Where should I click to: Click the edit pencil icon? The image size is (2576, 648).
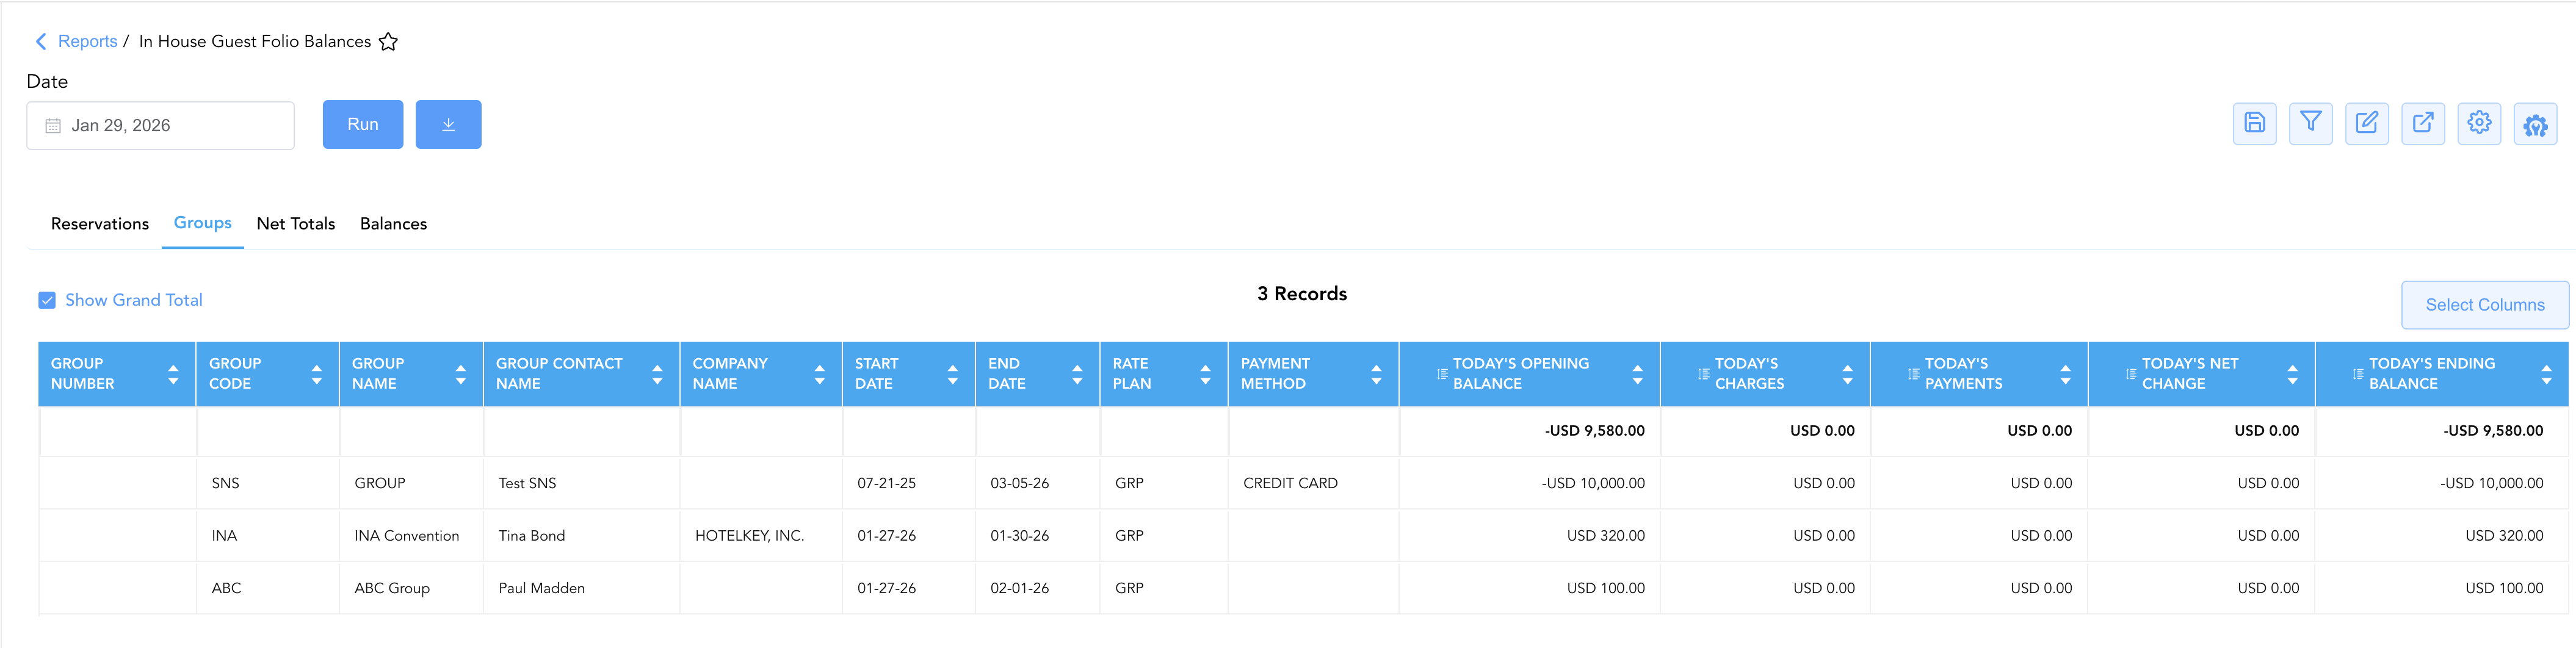point(2366,124)
